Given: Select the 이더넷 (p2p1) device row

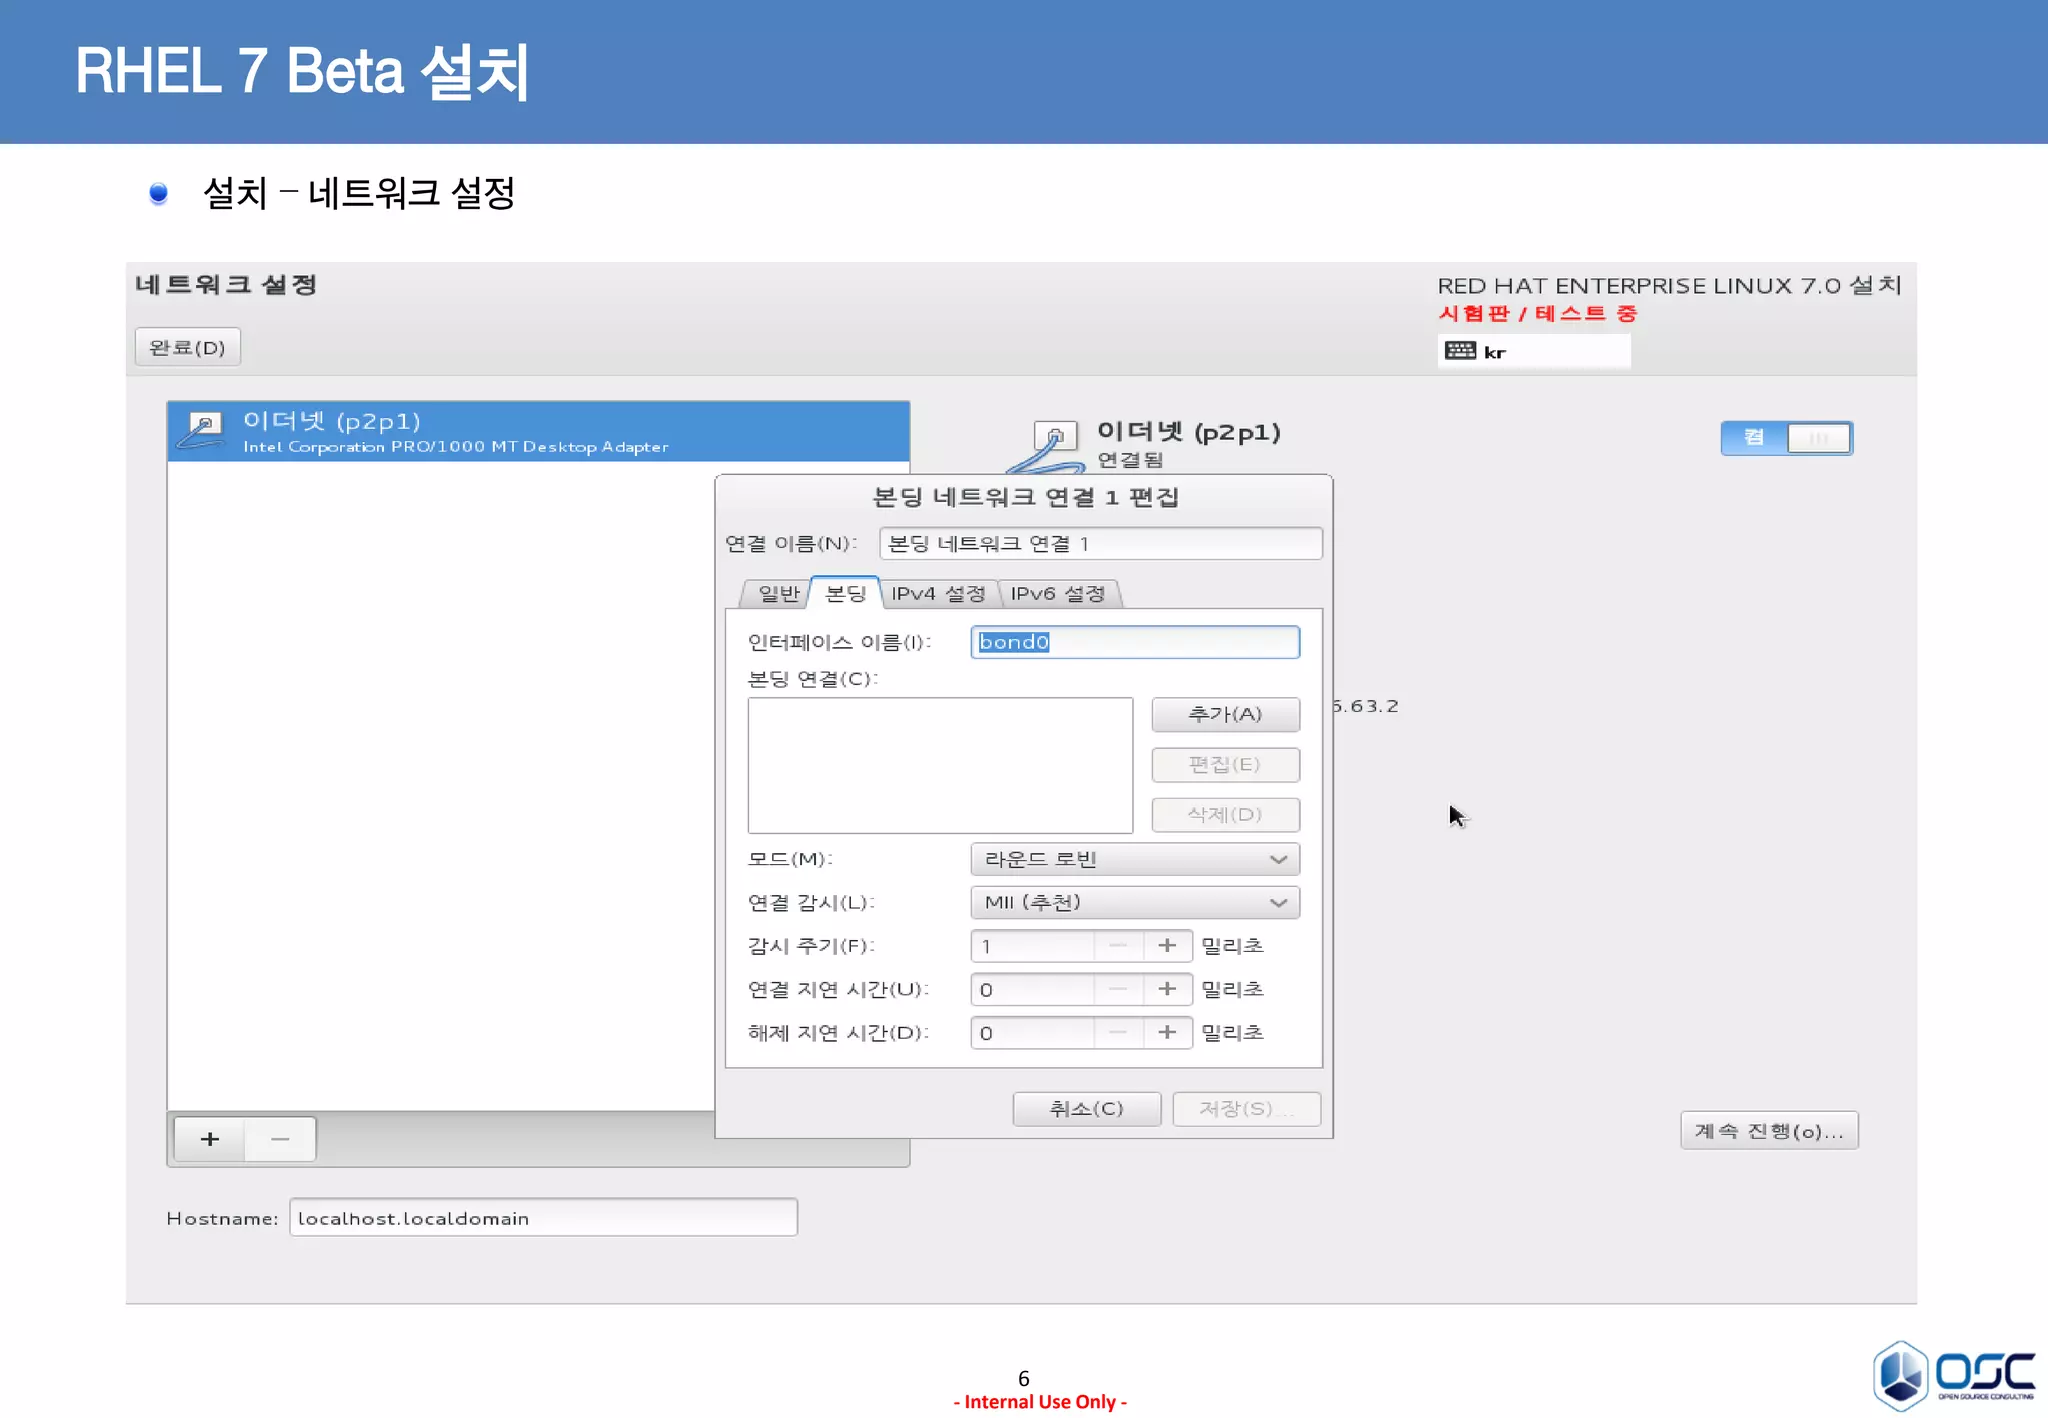Looking at the screenshot, I should [x=538, y=431].
